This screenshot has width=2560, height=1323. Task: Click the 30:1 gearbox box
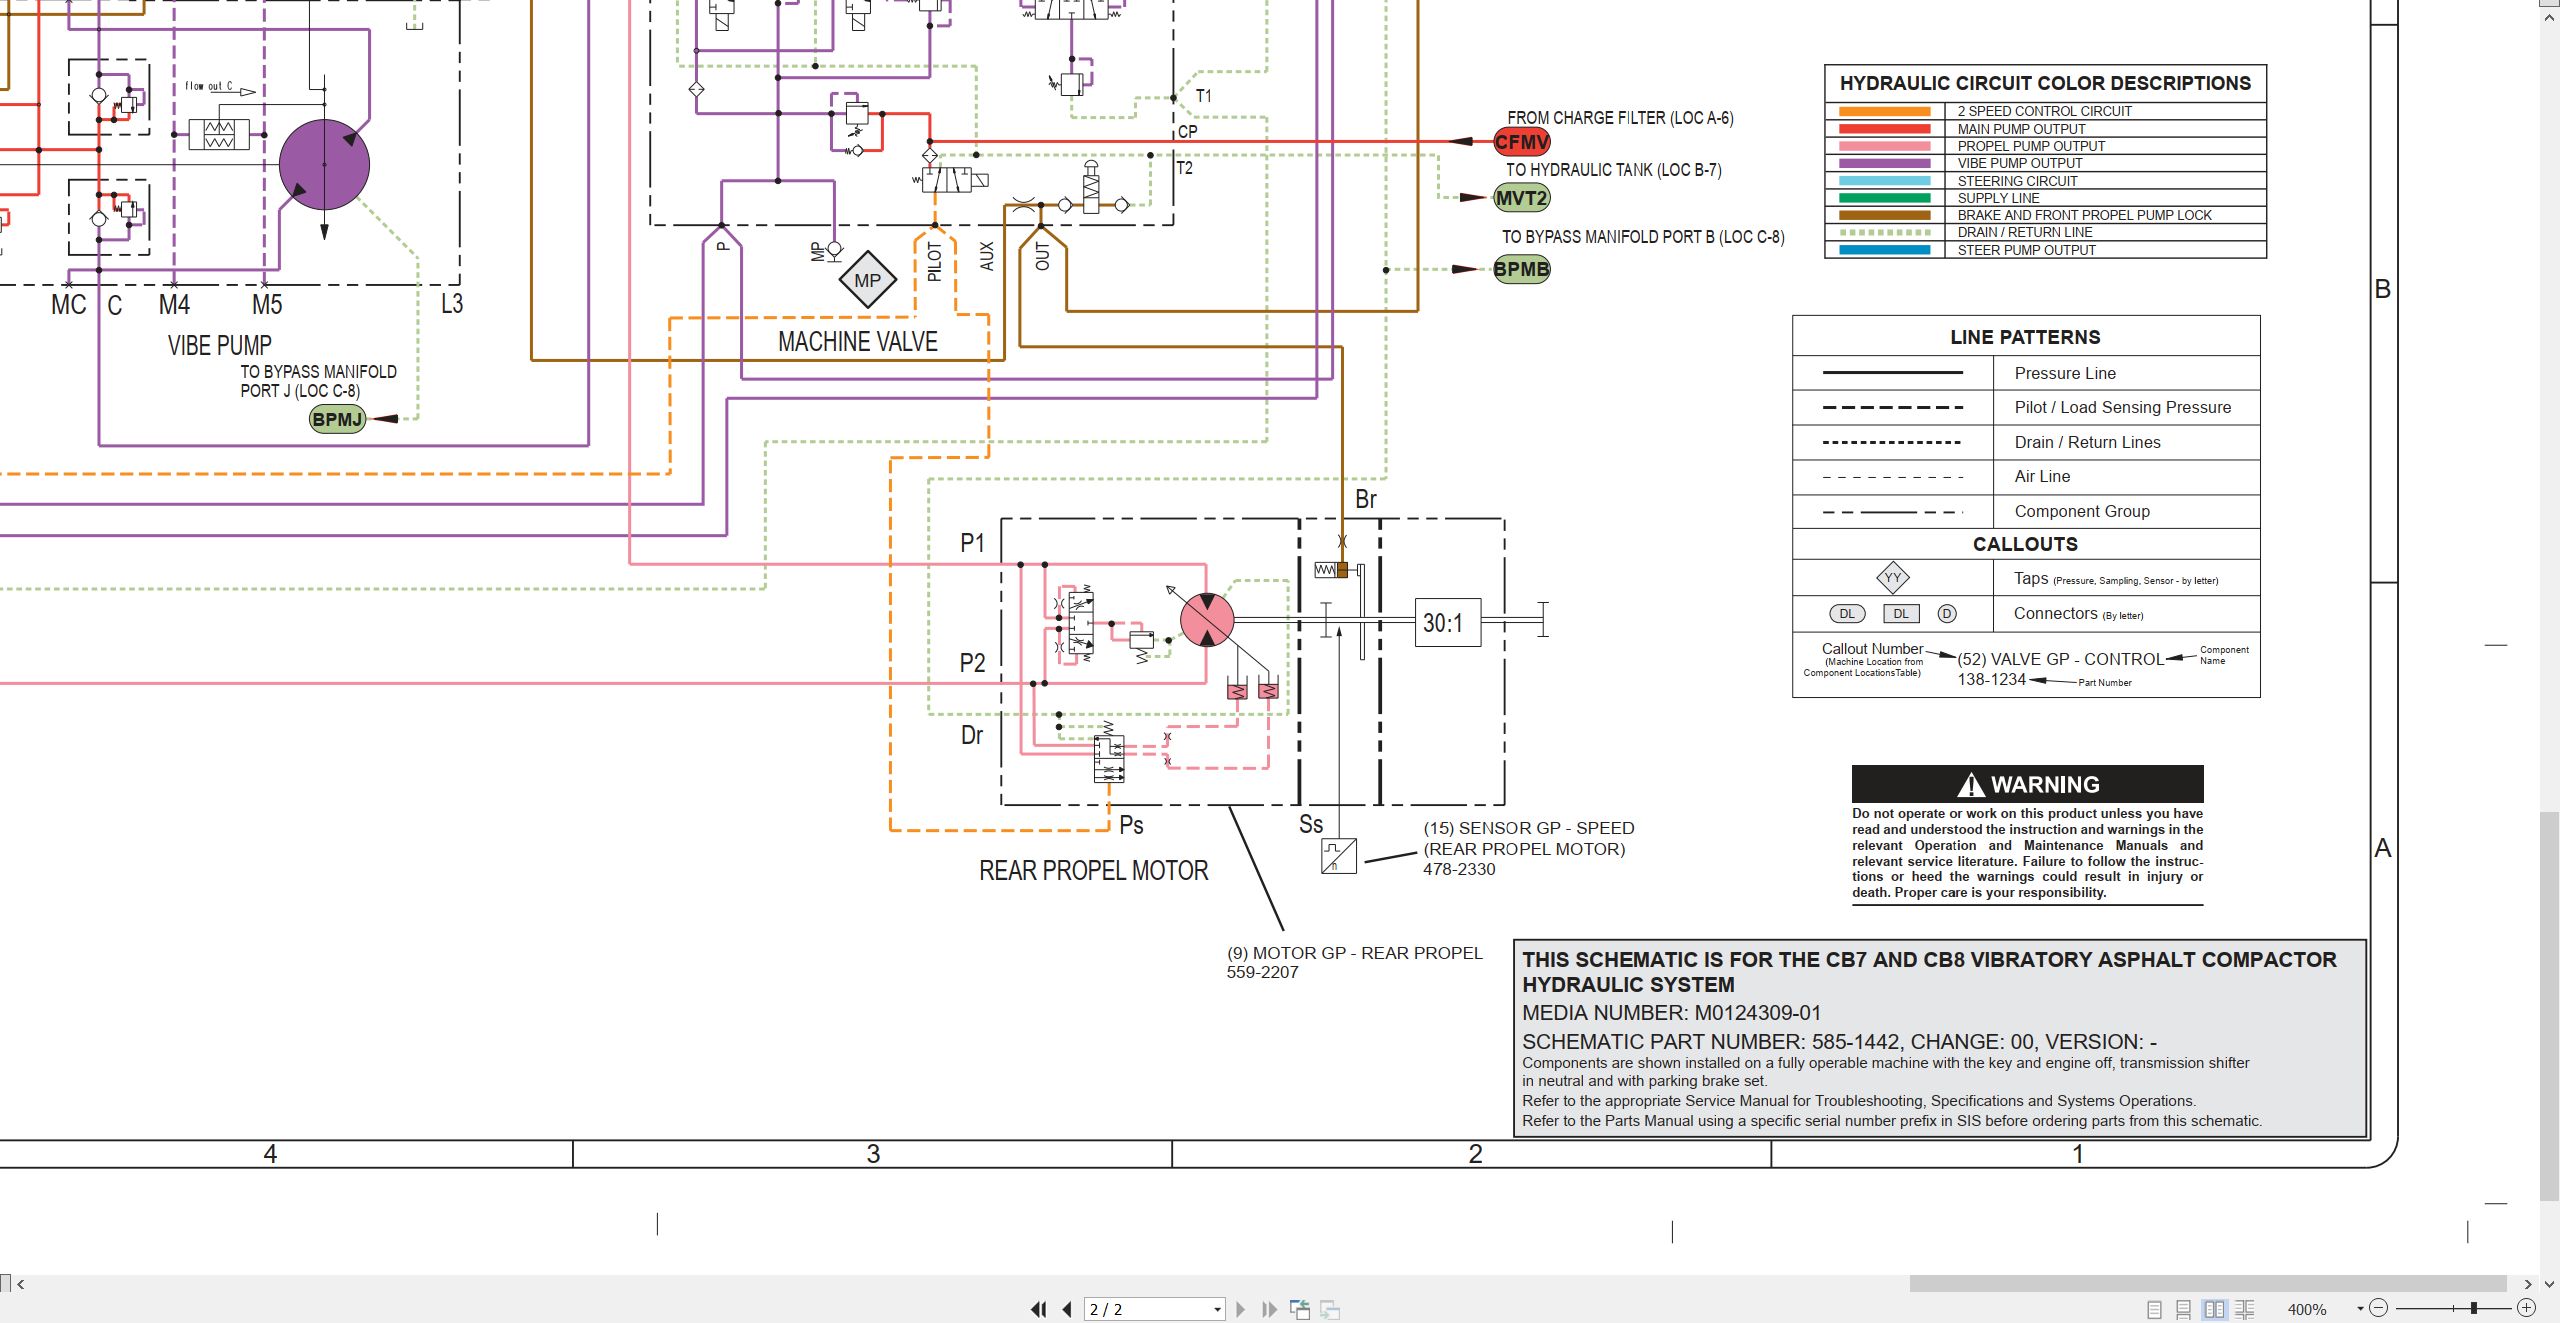(1447, 623)
